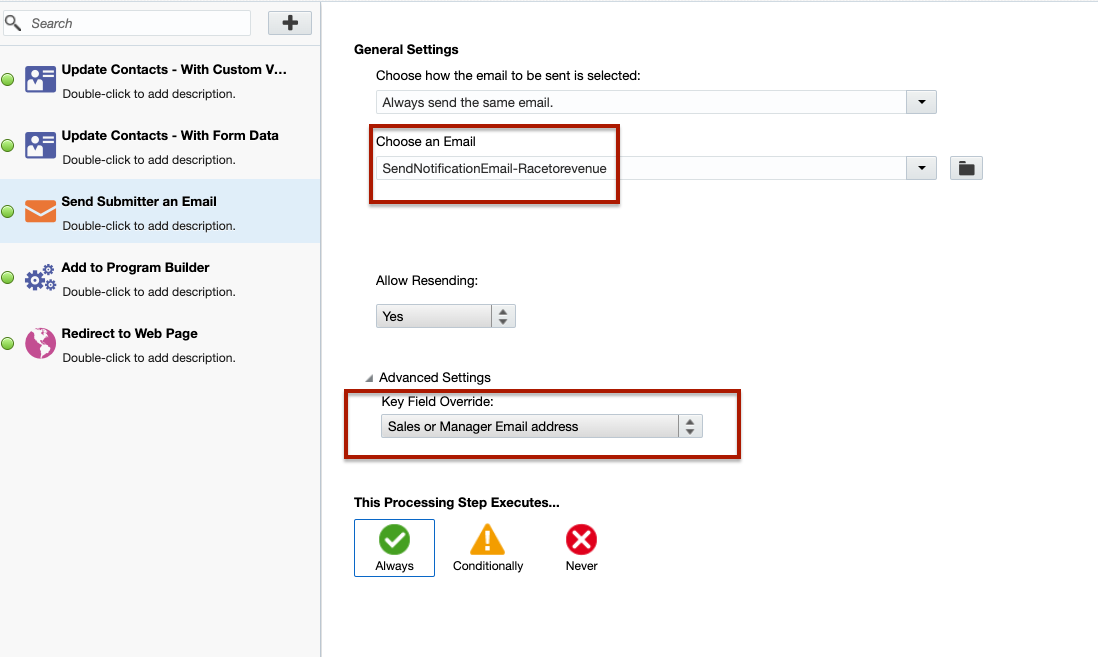Select the Add to Program Builder step
Viewport: 1098px width, 657px height.
(x=135, y=268)
